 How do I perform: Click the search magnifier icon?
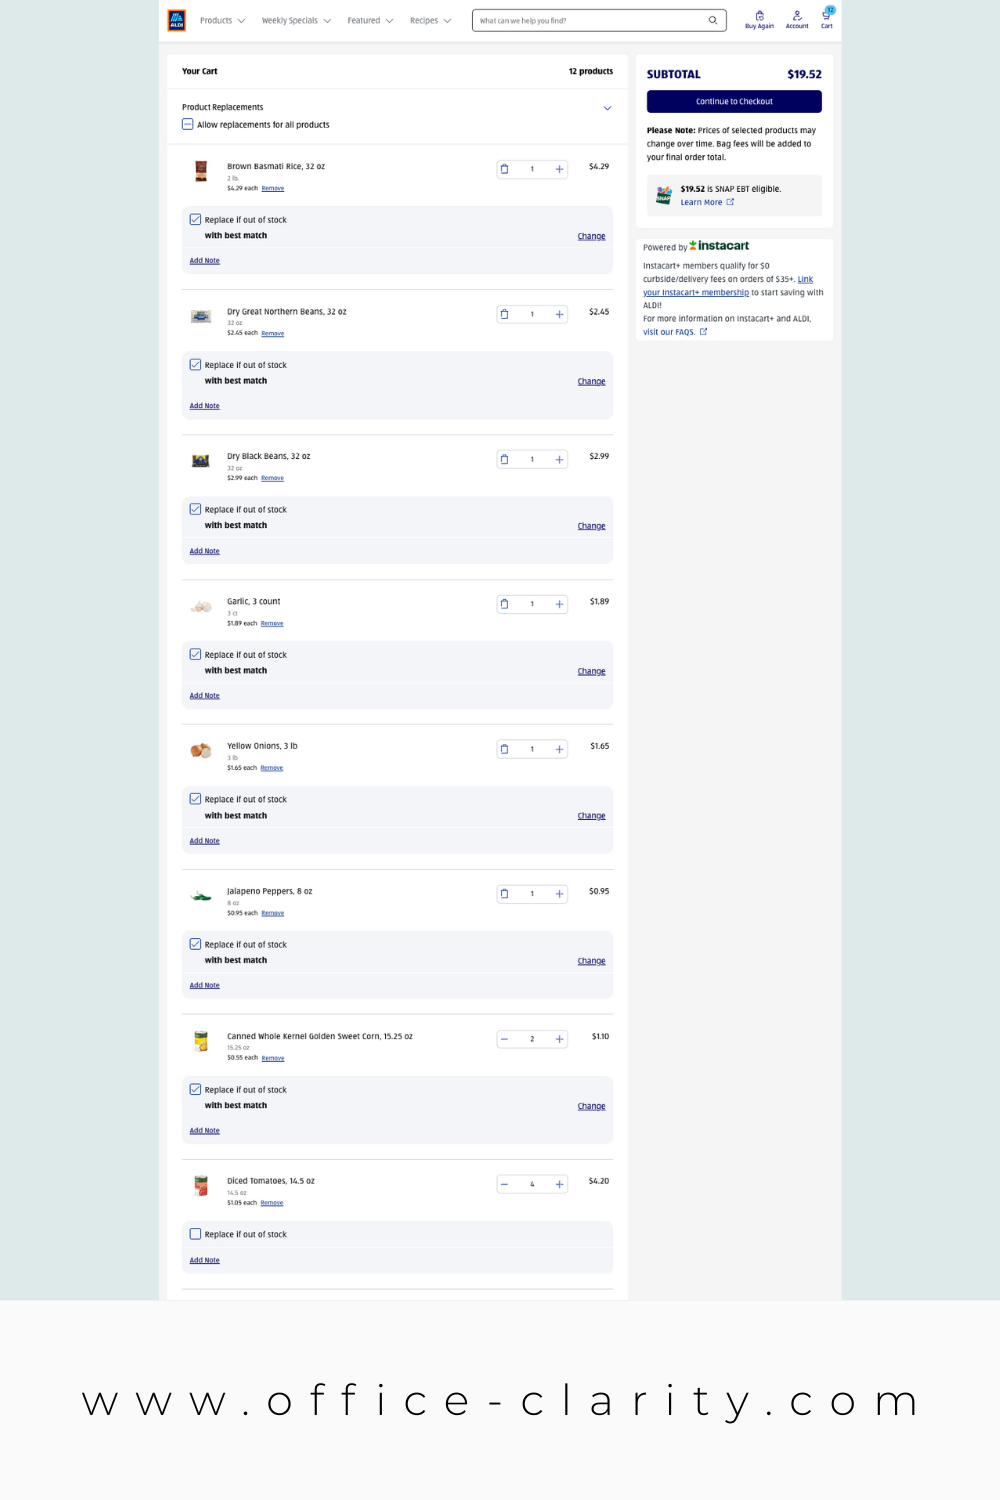coord(713,20)
